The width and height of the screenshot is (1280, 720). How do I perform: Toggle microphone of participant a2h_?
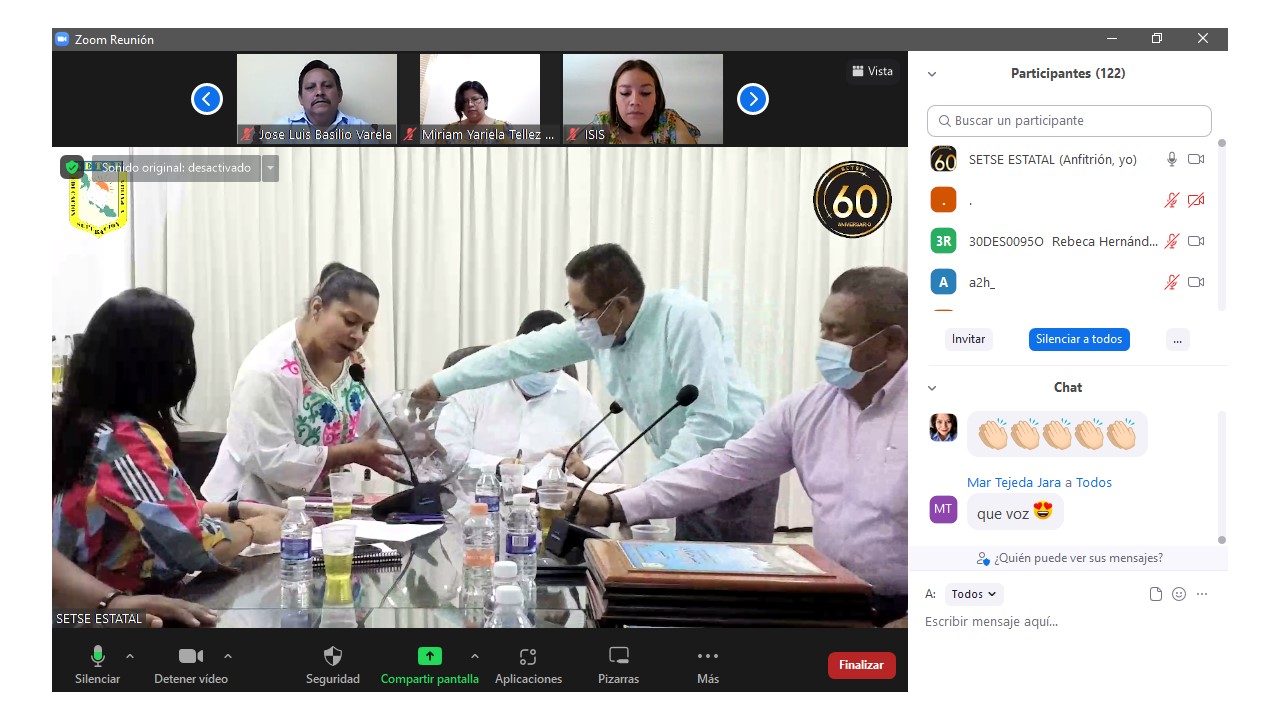(x=1171, y=282)
